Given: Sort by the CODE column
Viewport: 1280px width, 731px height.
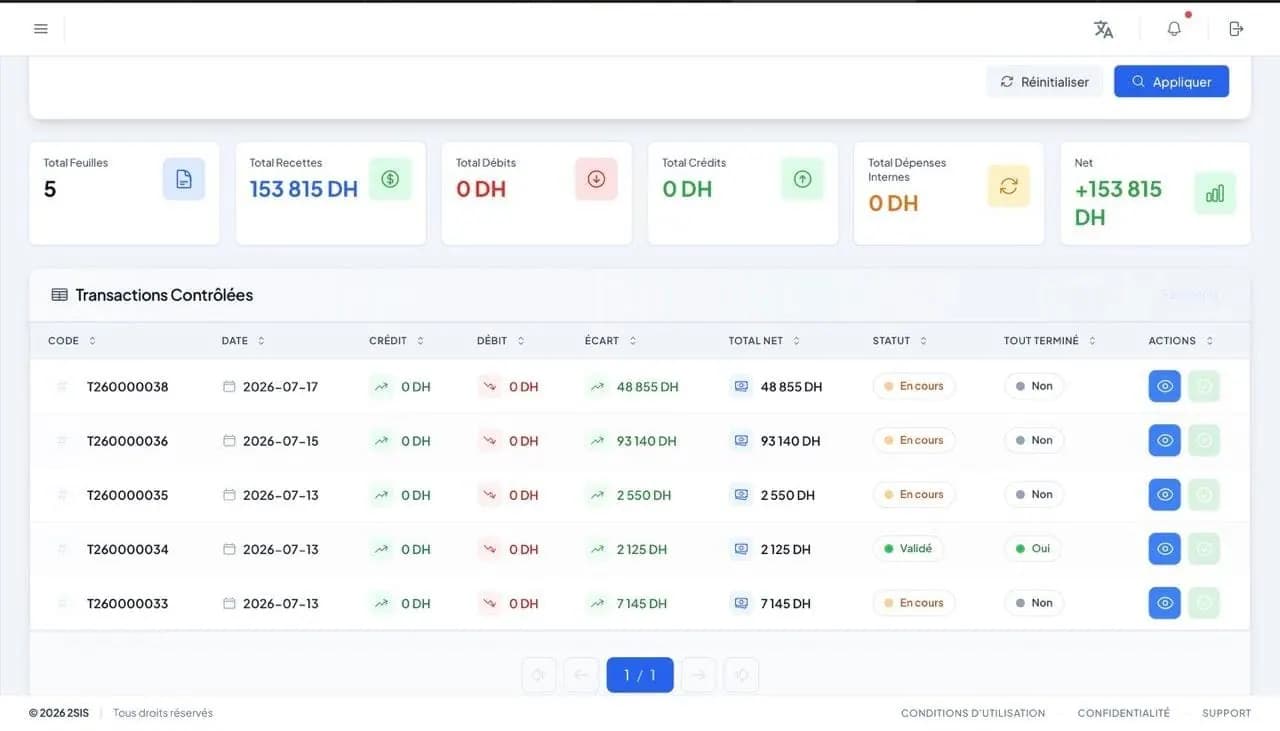Looking at the screenshot, I should (x=72, y=341).
